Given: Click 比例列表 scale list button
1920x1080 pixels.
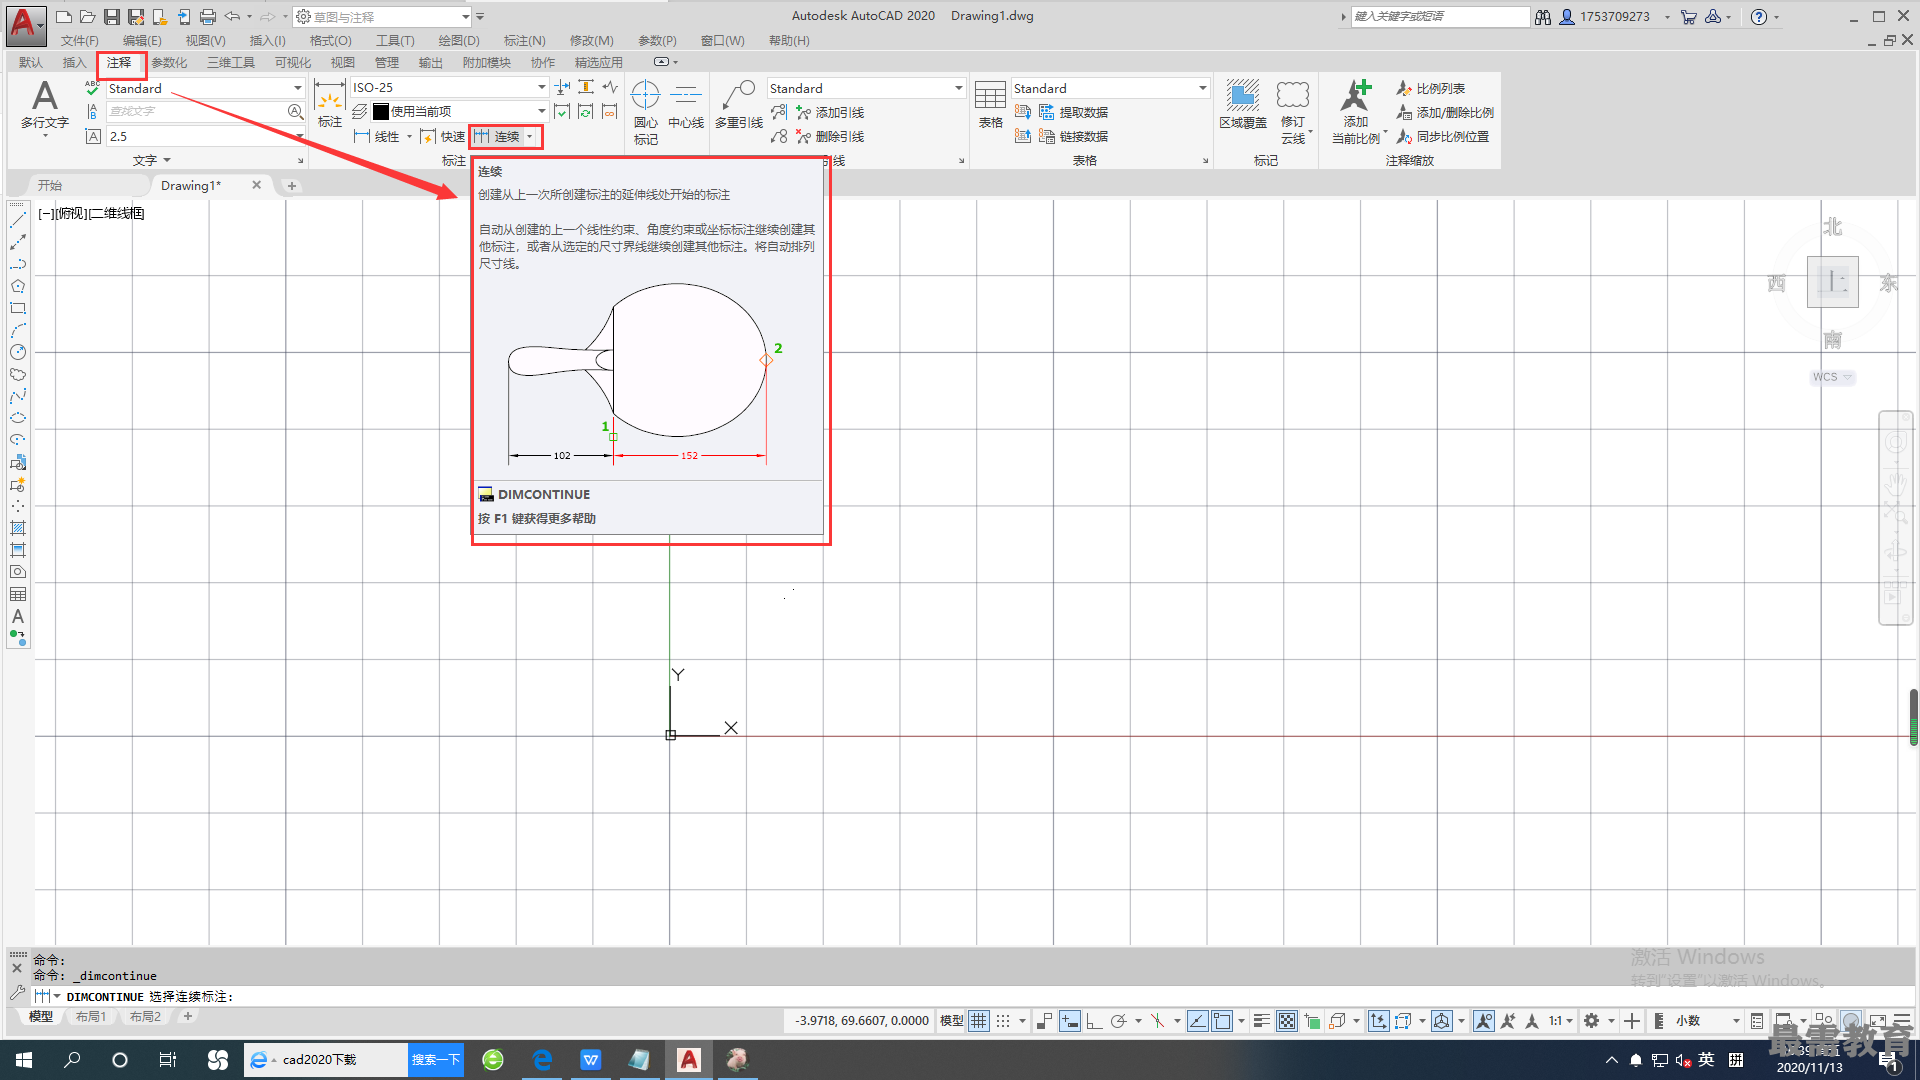Looking at the screenshot, I should coord(1430,88).
